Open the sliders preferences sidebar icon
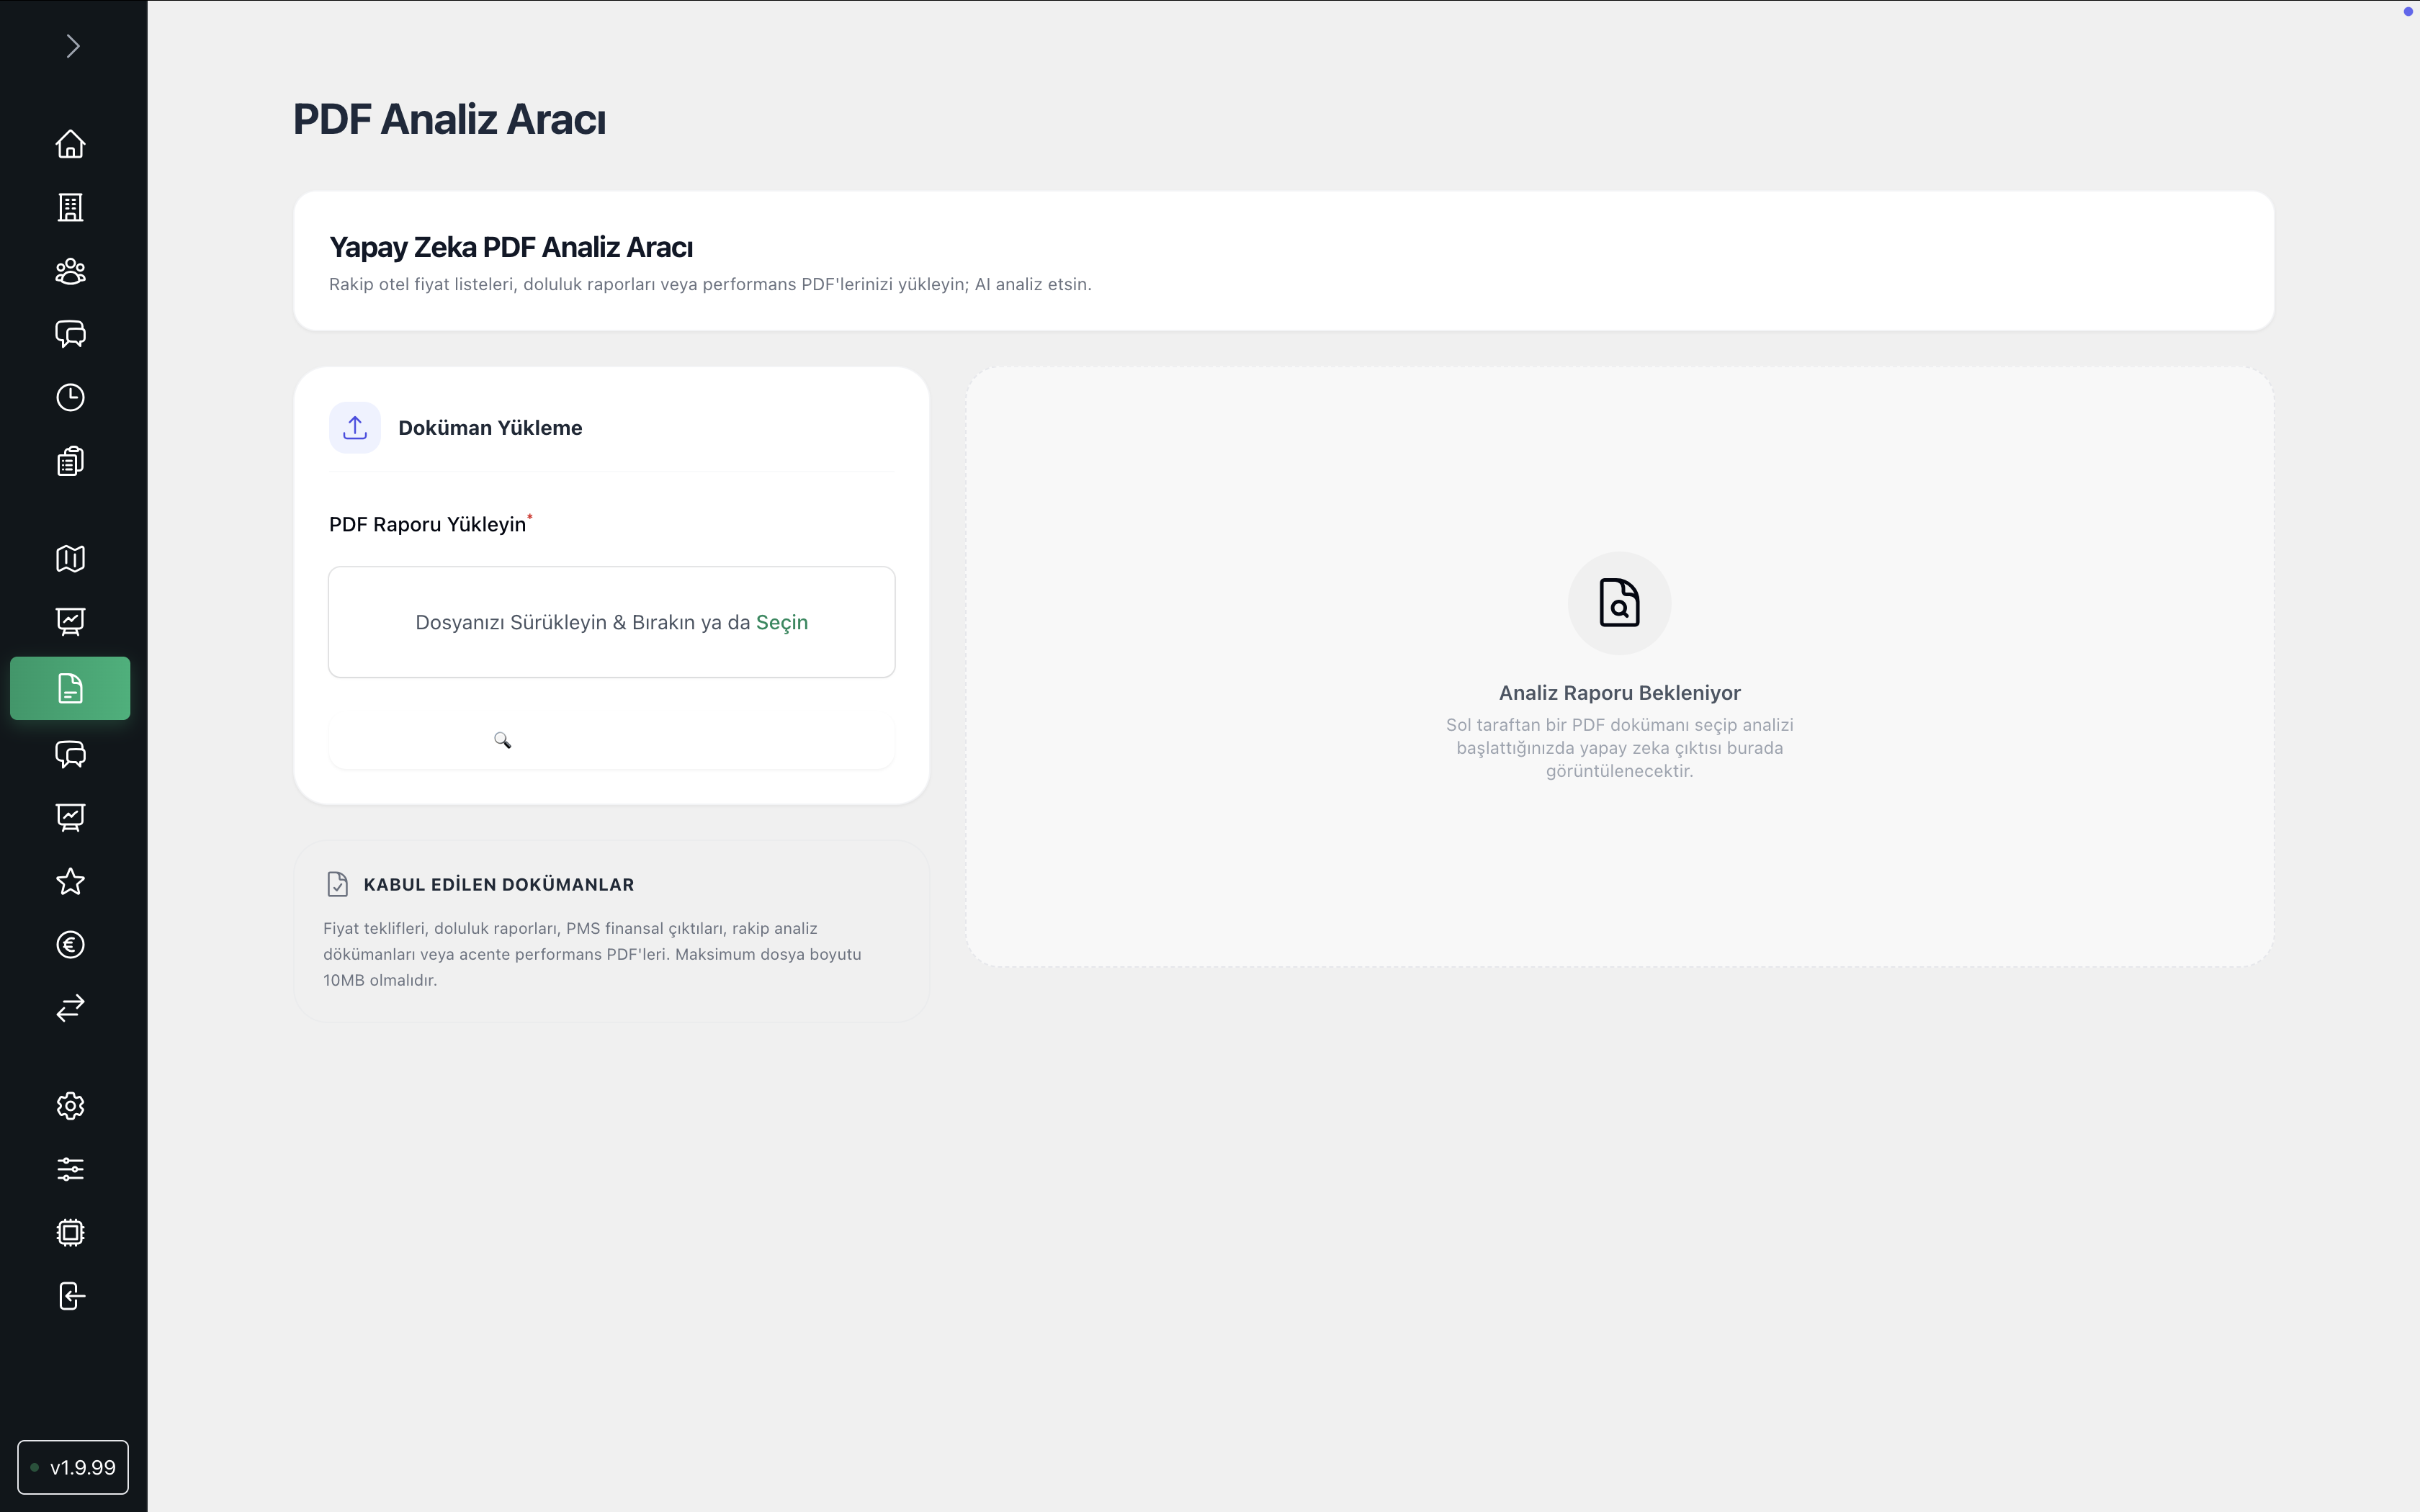The image size is (2420, 1512). (70, 1169)
